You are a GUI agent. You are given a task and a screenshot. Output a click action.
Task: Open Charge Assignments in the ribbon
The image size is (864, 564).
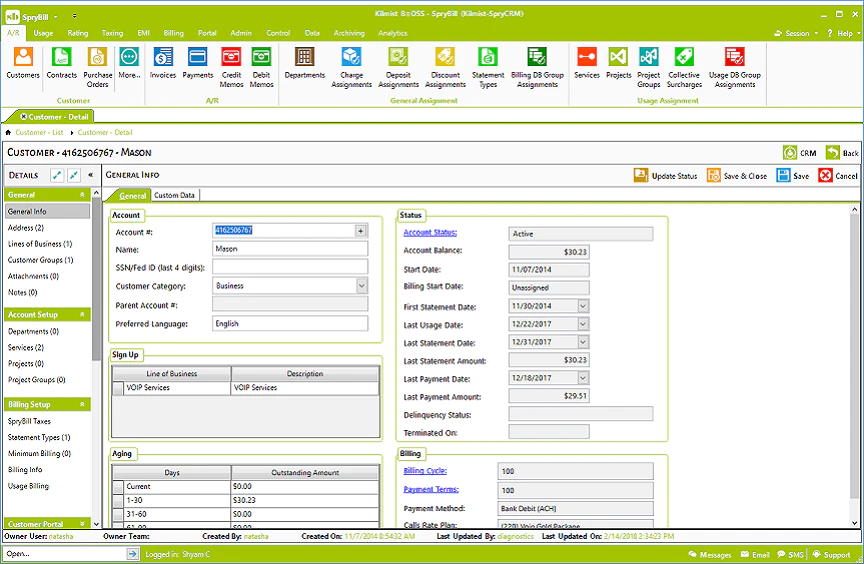(x=352, y=67)
